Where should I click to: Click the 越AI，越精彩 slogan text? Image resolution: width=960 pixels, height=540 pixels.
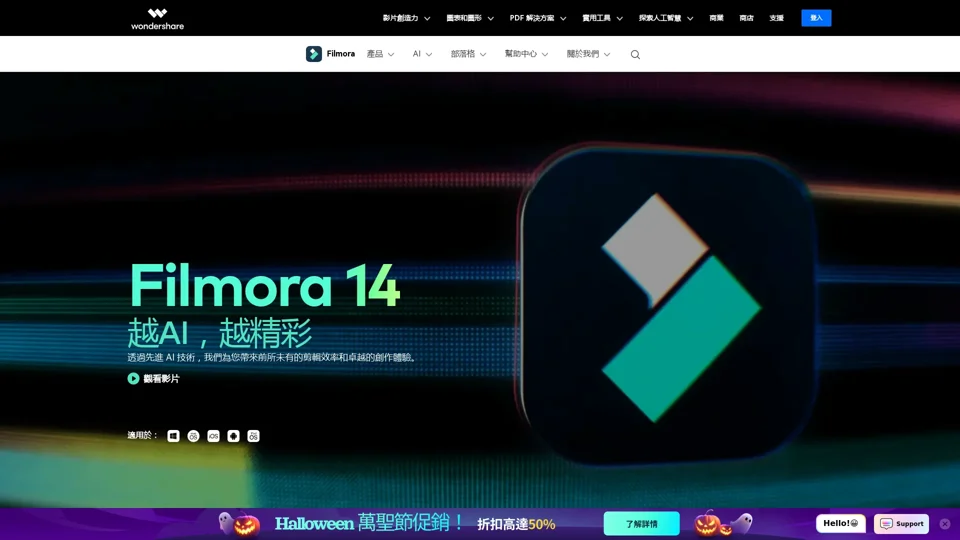(x=220, y=332)
